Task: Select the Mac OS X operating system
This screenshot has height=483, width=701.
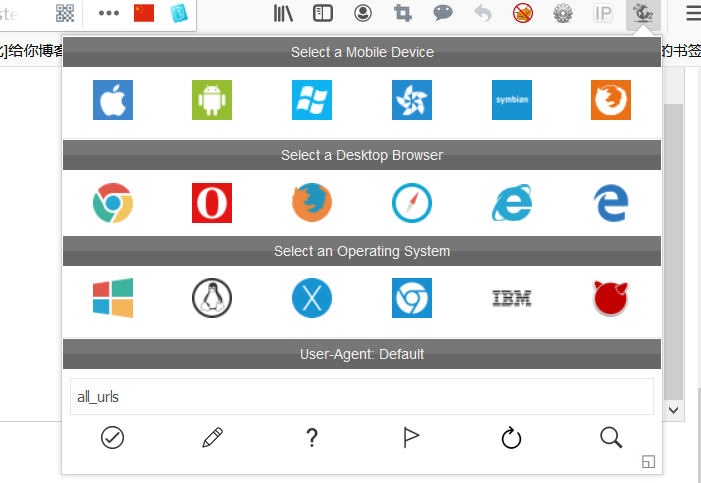Action: click(x=312, y=298)
